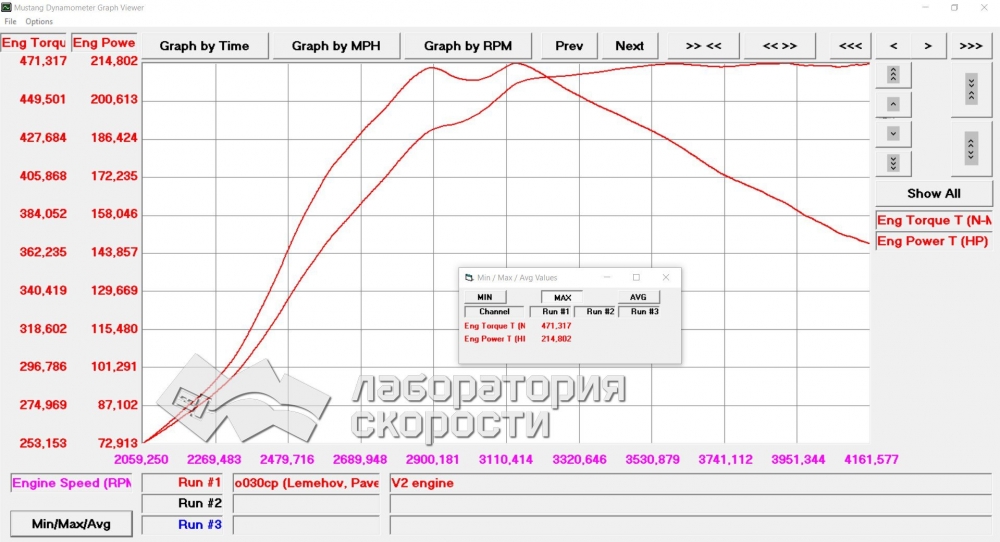The width and height of the screenshot is (1000, 542).
Task: Click the double up-arrow scroll icon
Action: pos(893,75)
